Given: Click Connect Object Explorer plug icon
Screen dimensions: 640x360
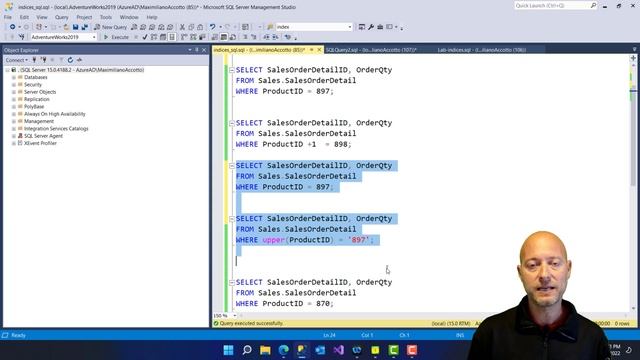Looking at the screenshot, I should pos(34,60).
